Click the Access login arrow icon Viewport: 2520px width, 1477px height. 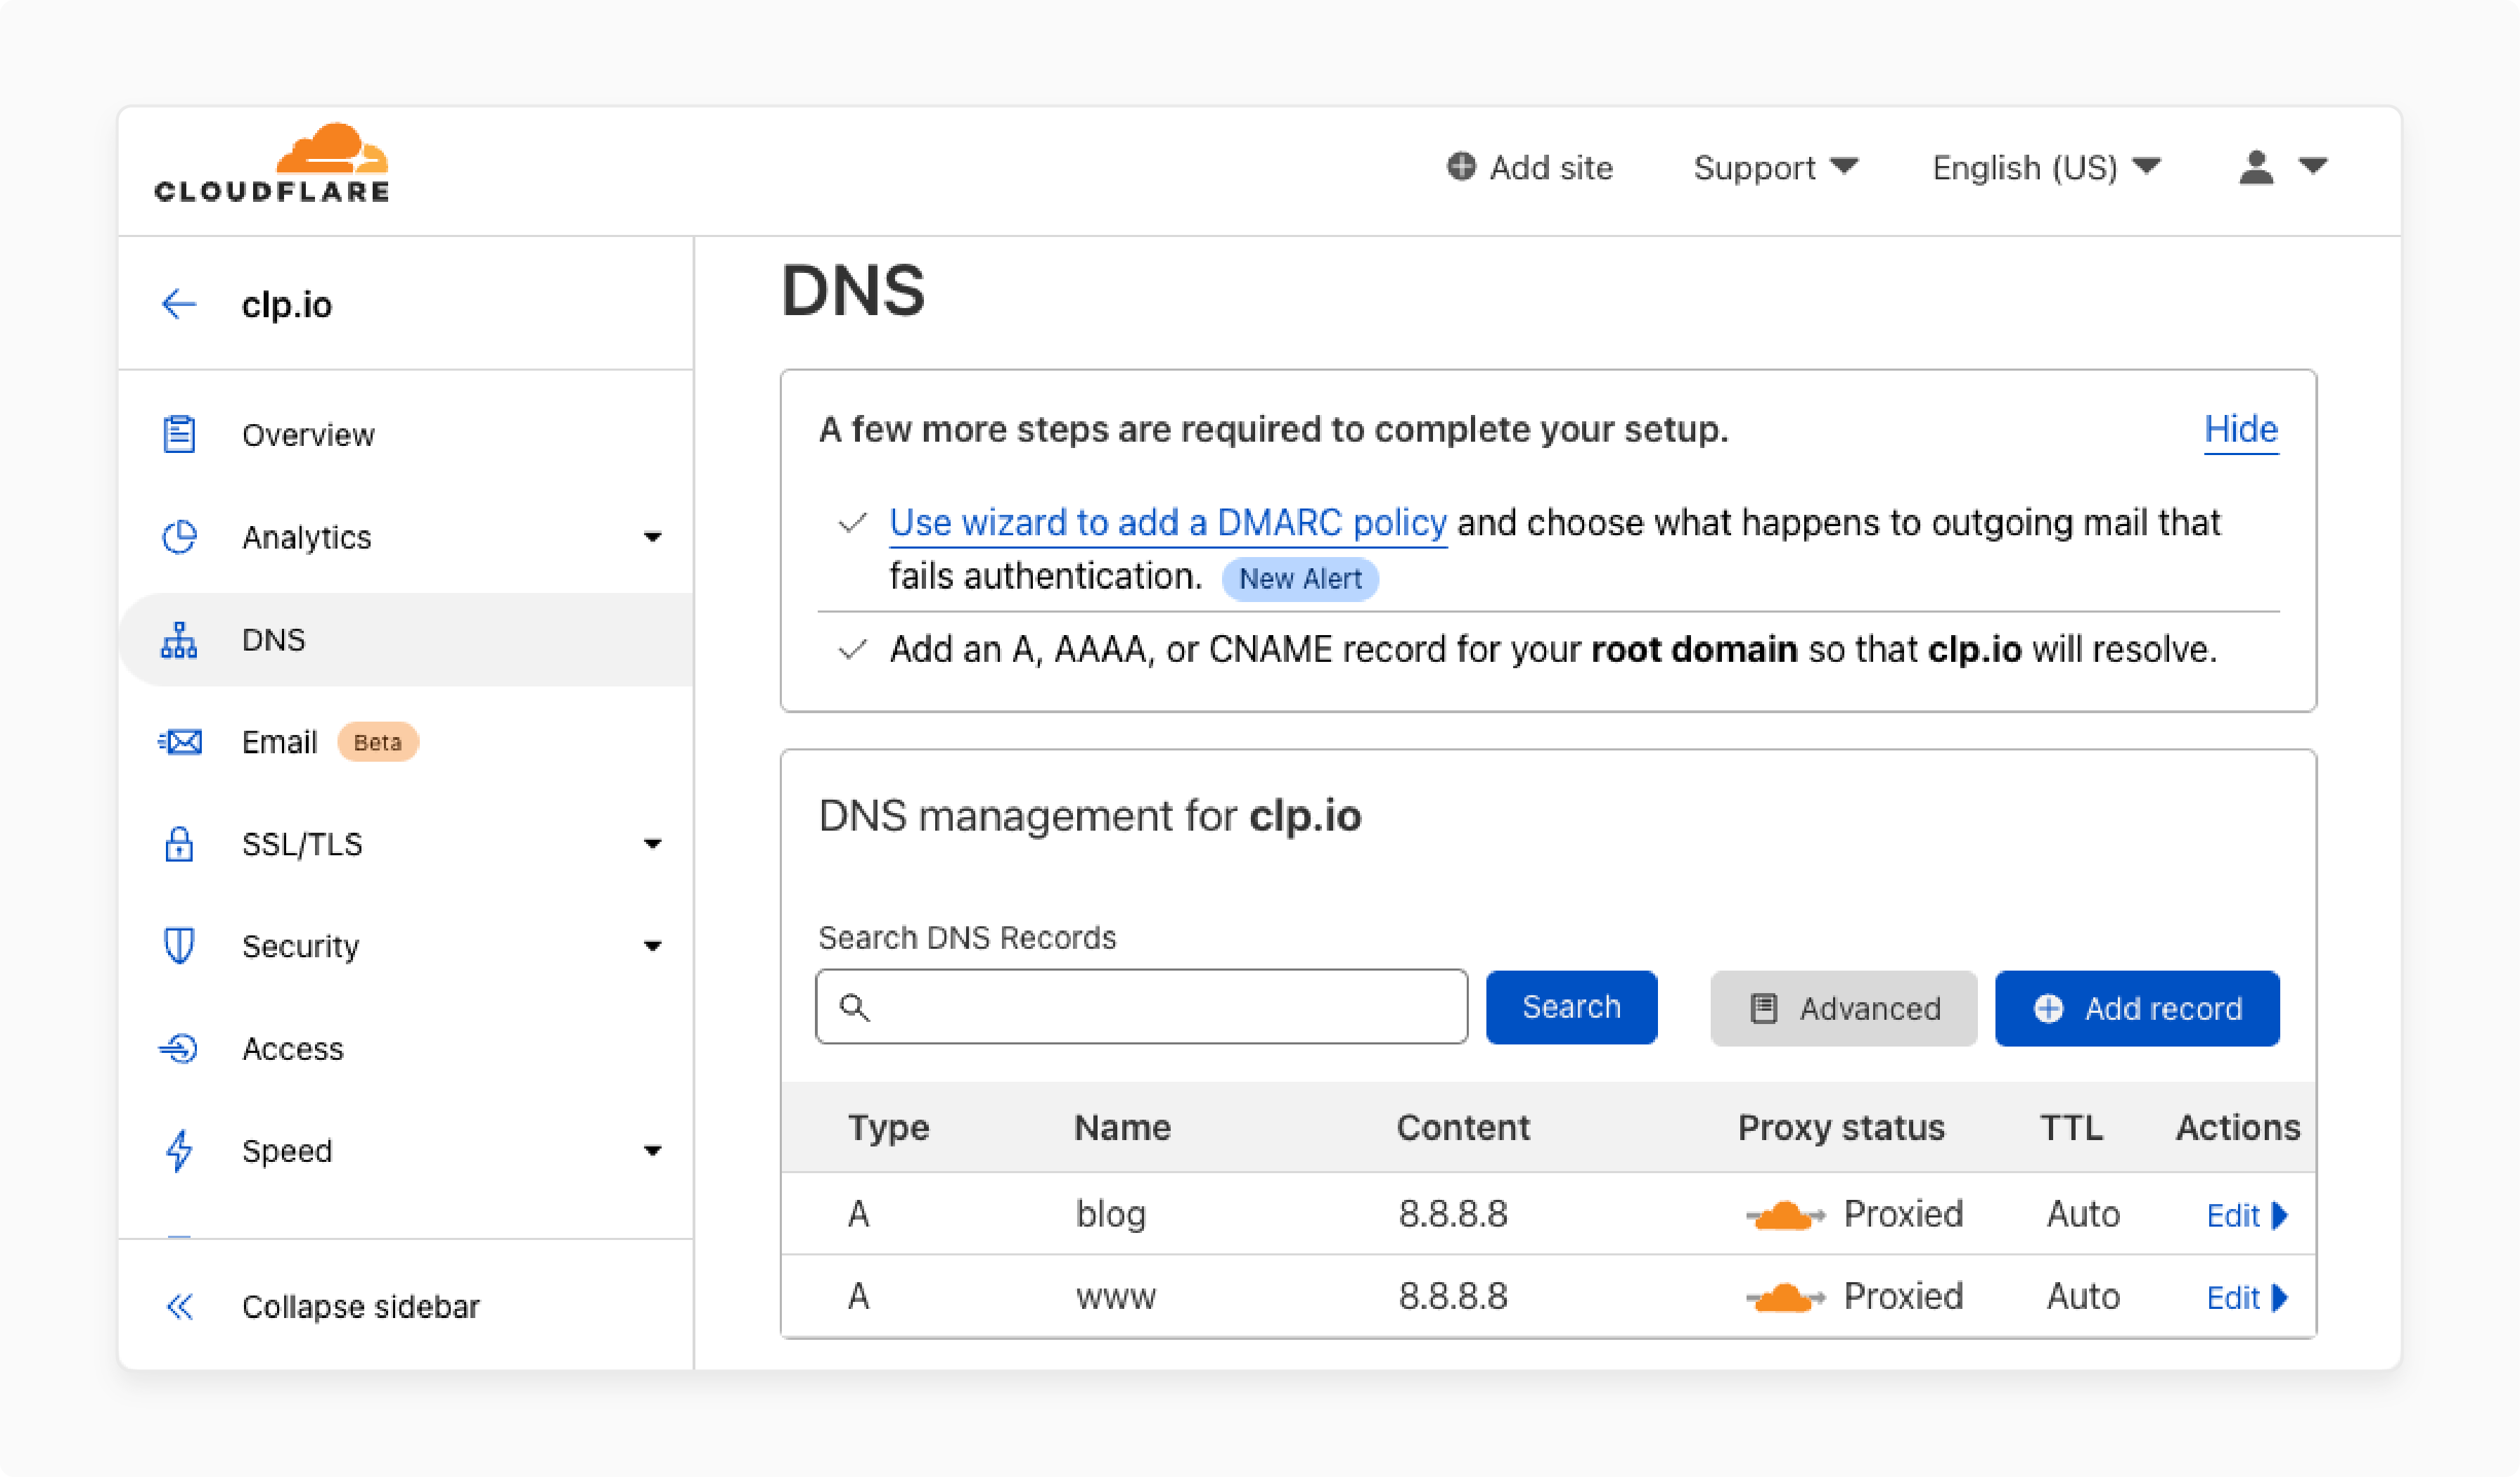(179, 1048)
